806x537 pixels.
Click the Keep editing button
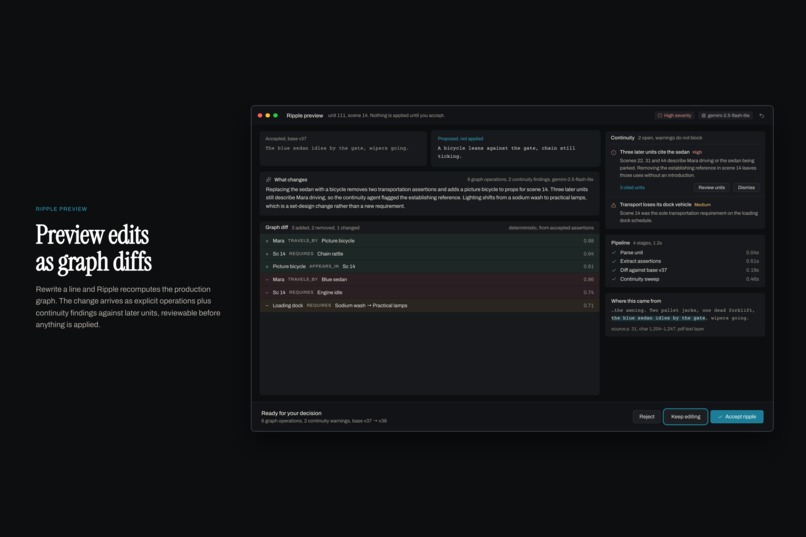coord(685,417)
